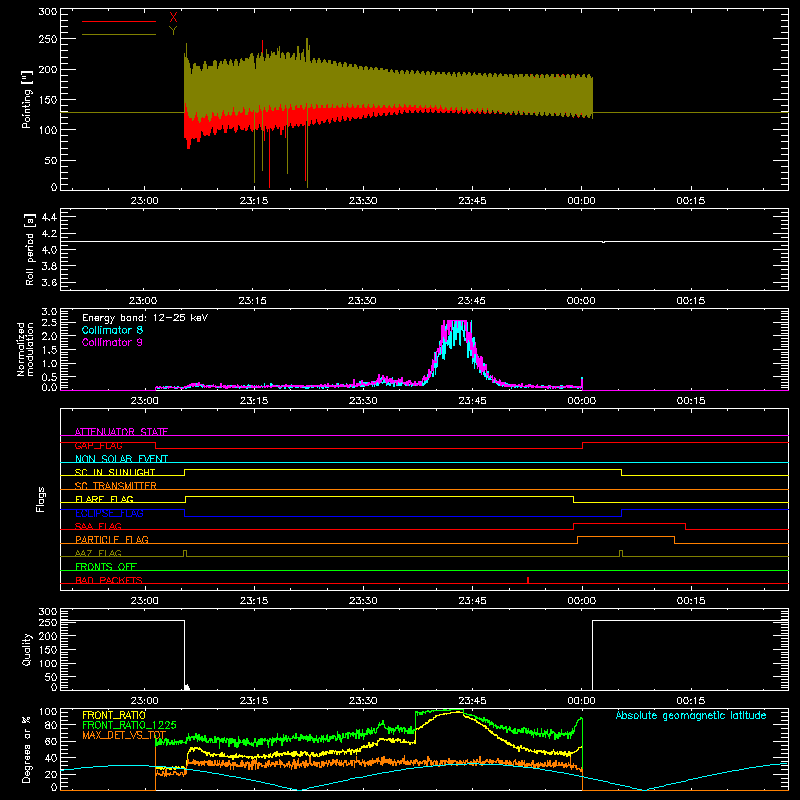800x800 pixels.
Task: Select the NON_SOLAR_EVENT flag label
Action: click(x=121, y=459)
